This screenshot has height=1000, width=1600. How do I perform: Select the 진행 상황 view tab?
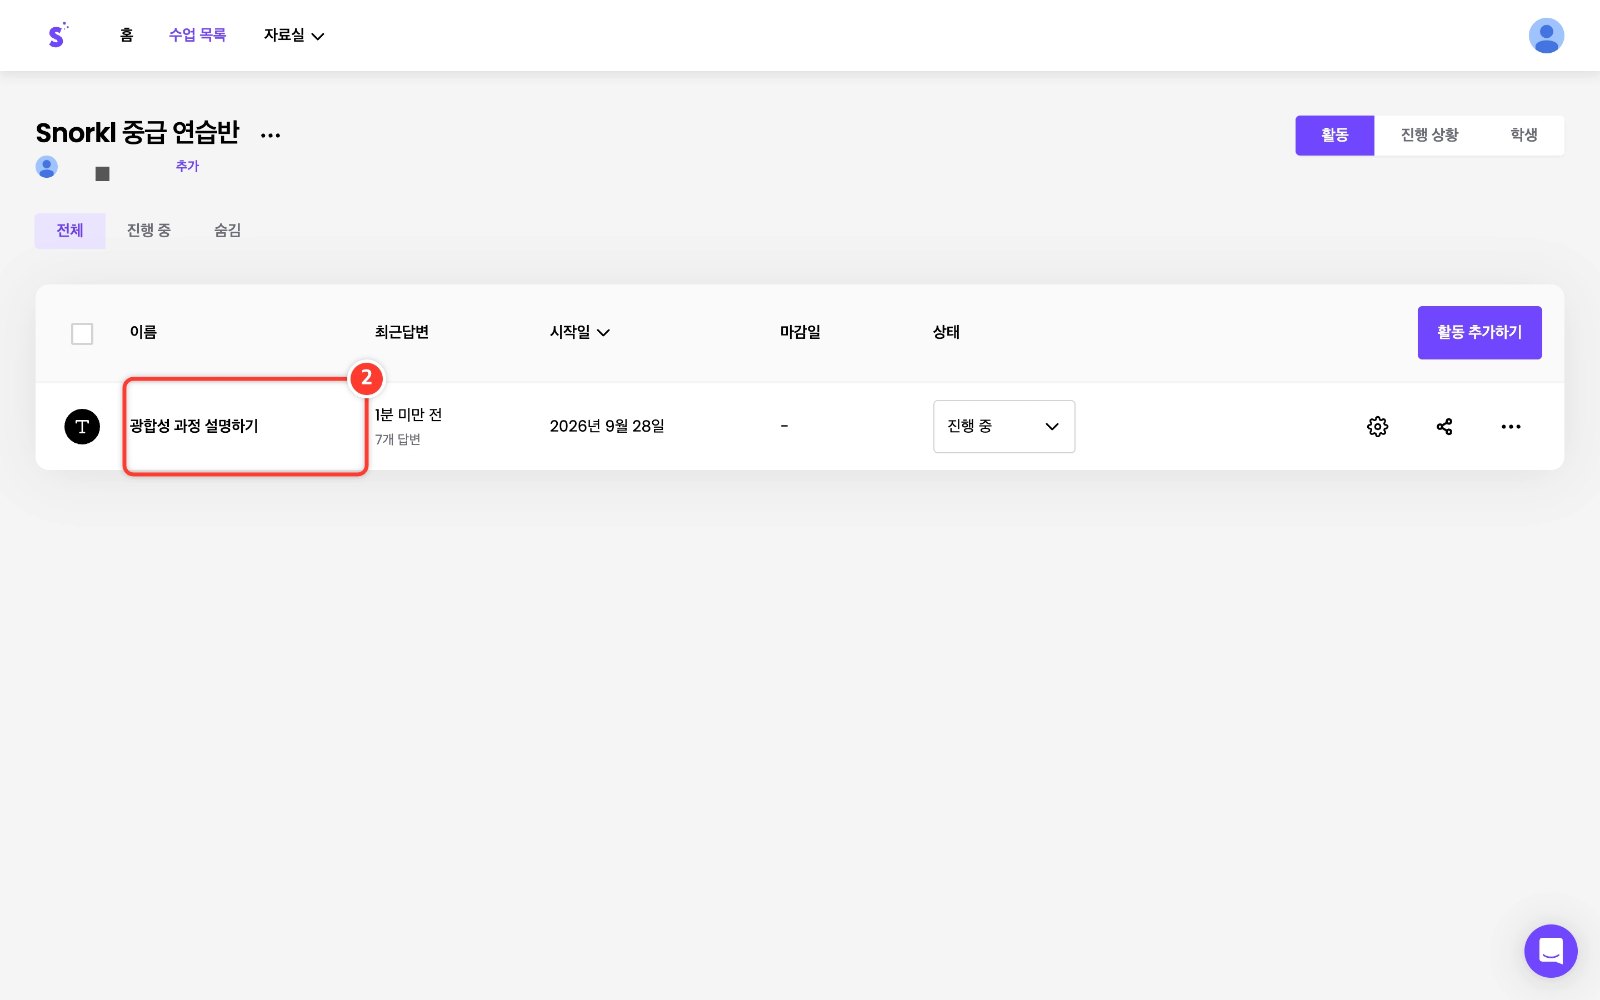click(x=1429, y=135)
